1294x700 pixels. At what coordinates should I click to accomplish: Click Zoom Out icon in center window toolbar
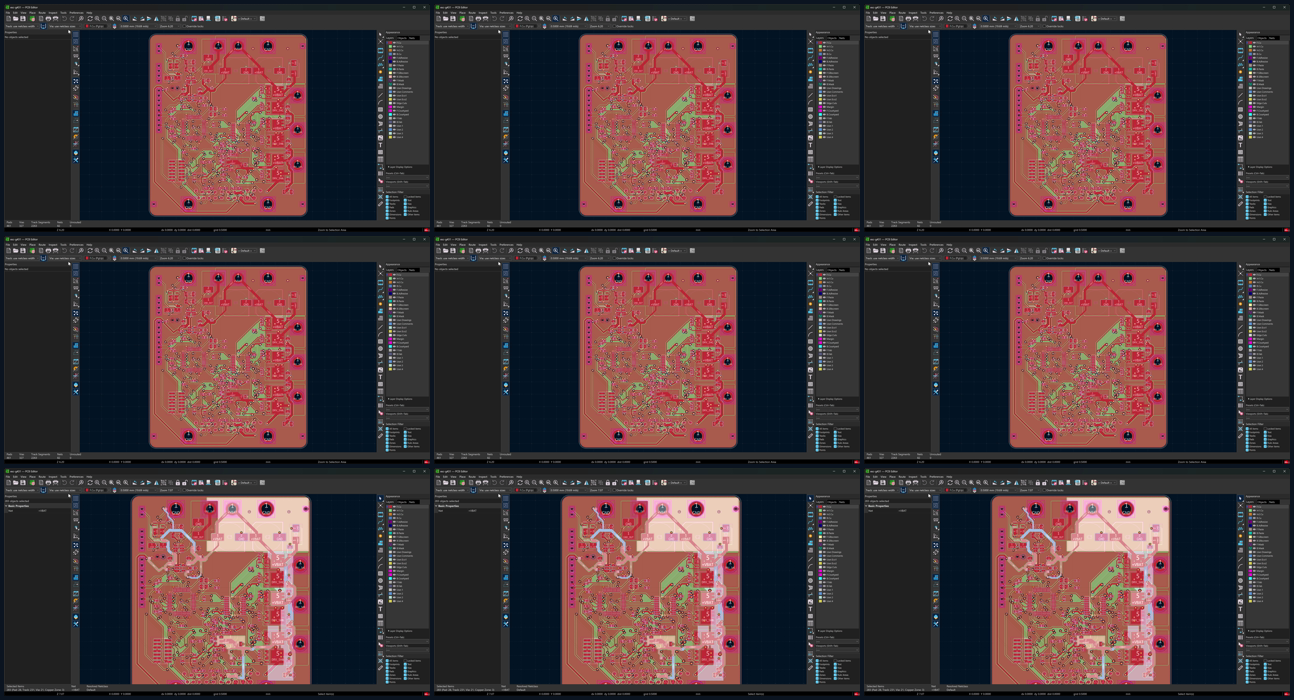pyautogui.click(x=534, y=251)
